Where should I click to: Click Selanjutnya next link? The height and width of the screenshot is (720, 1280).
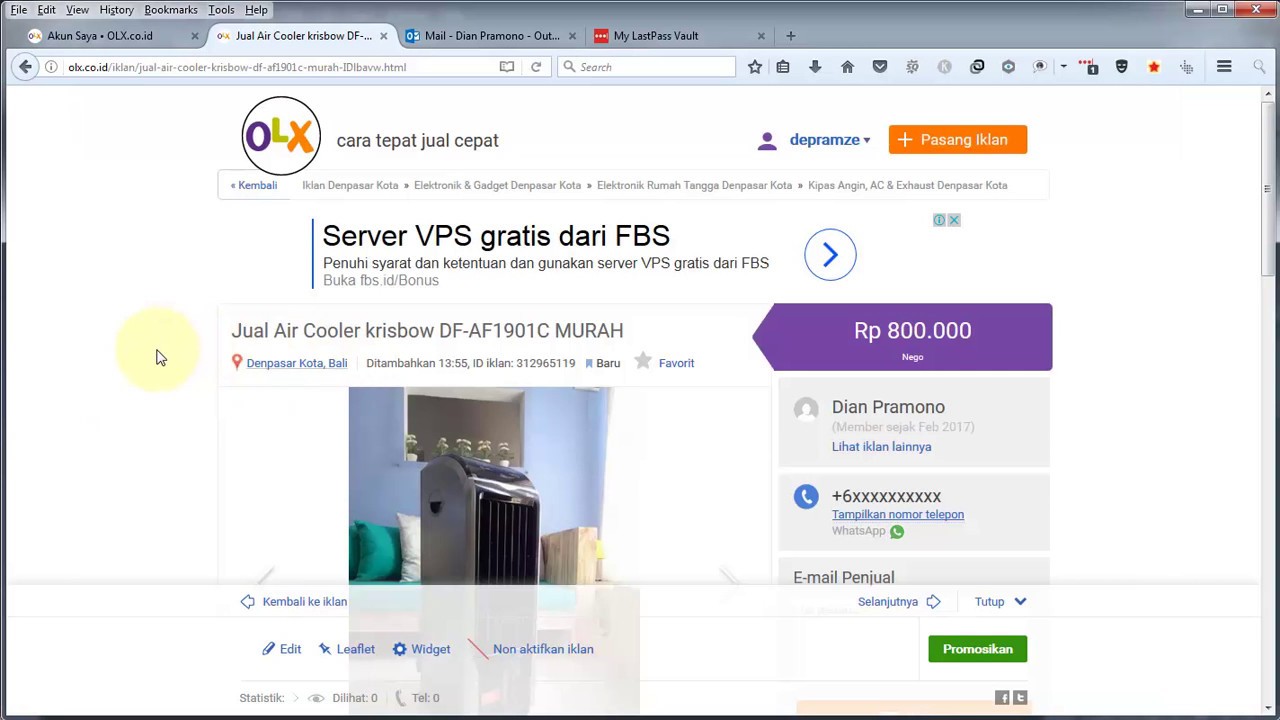[x=899, y=601]
